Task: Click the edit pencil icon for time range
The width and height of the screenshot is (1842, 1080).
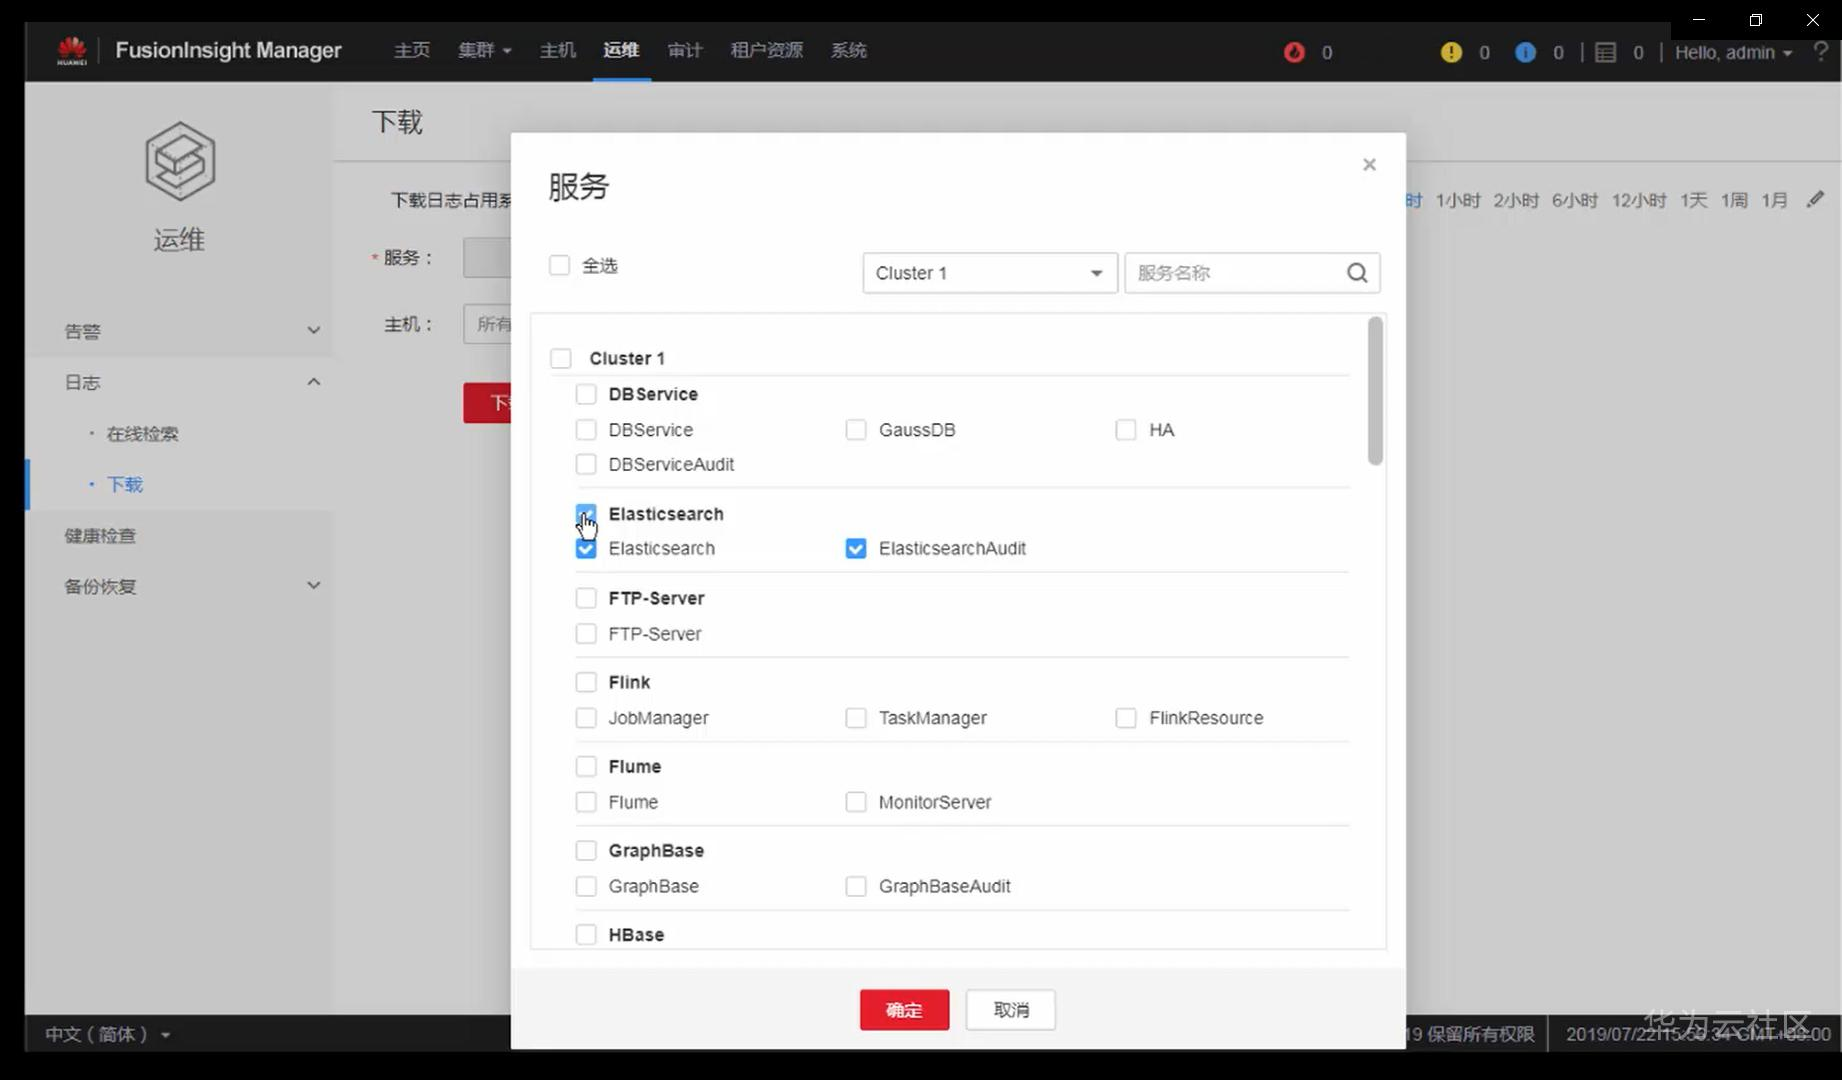Action: click(1815, 200)
